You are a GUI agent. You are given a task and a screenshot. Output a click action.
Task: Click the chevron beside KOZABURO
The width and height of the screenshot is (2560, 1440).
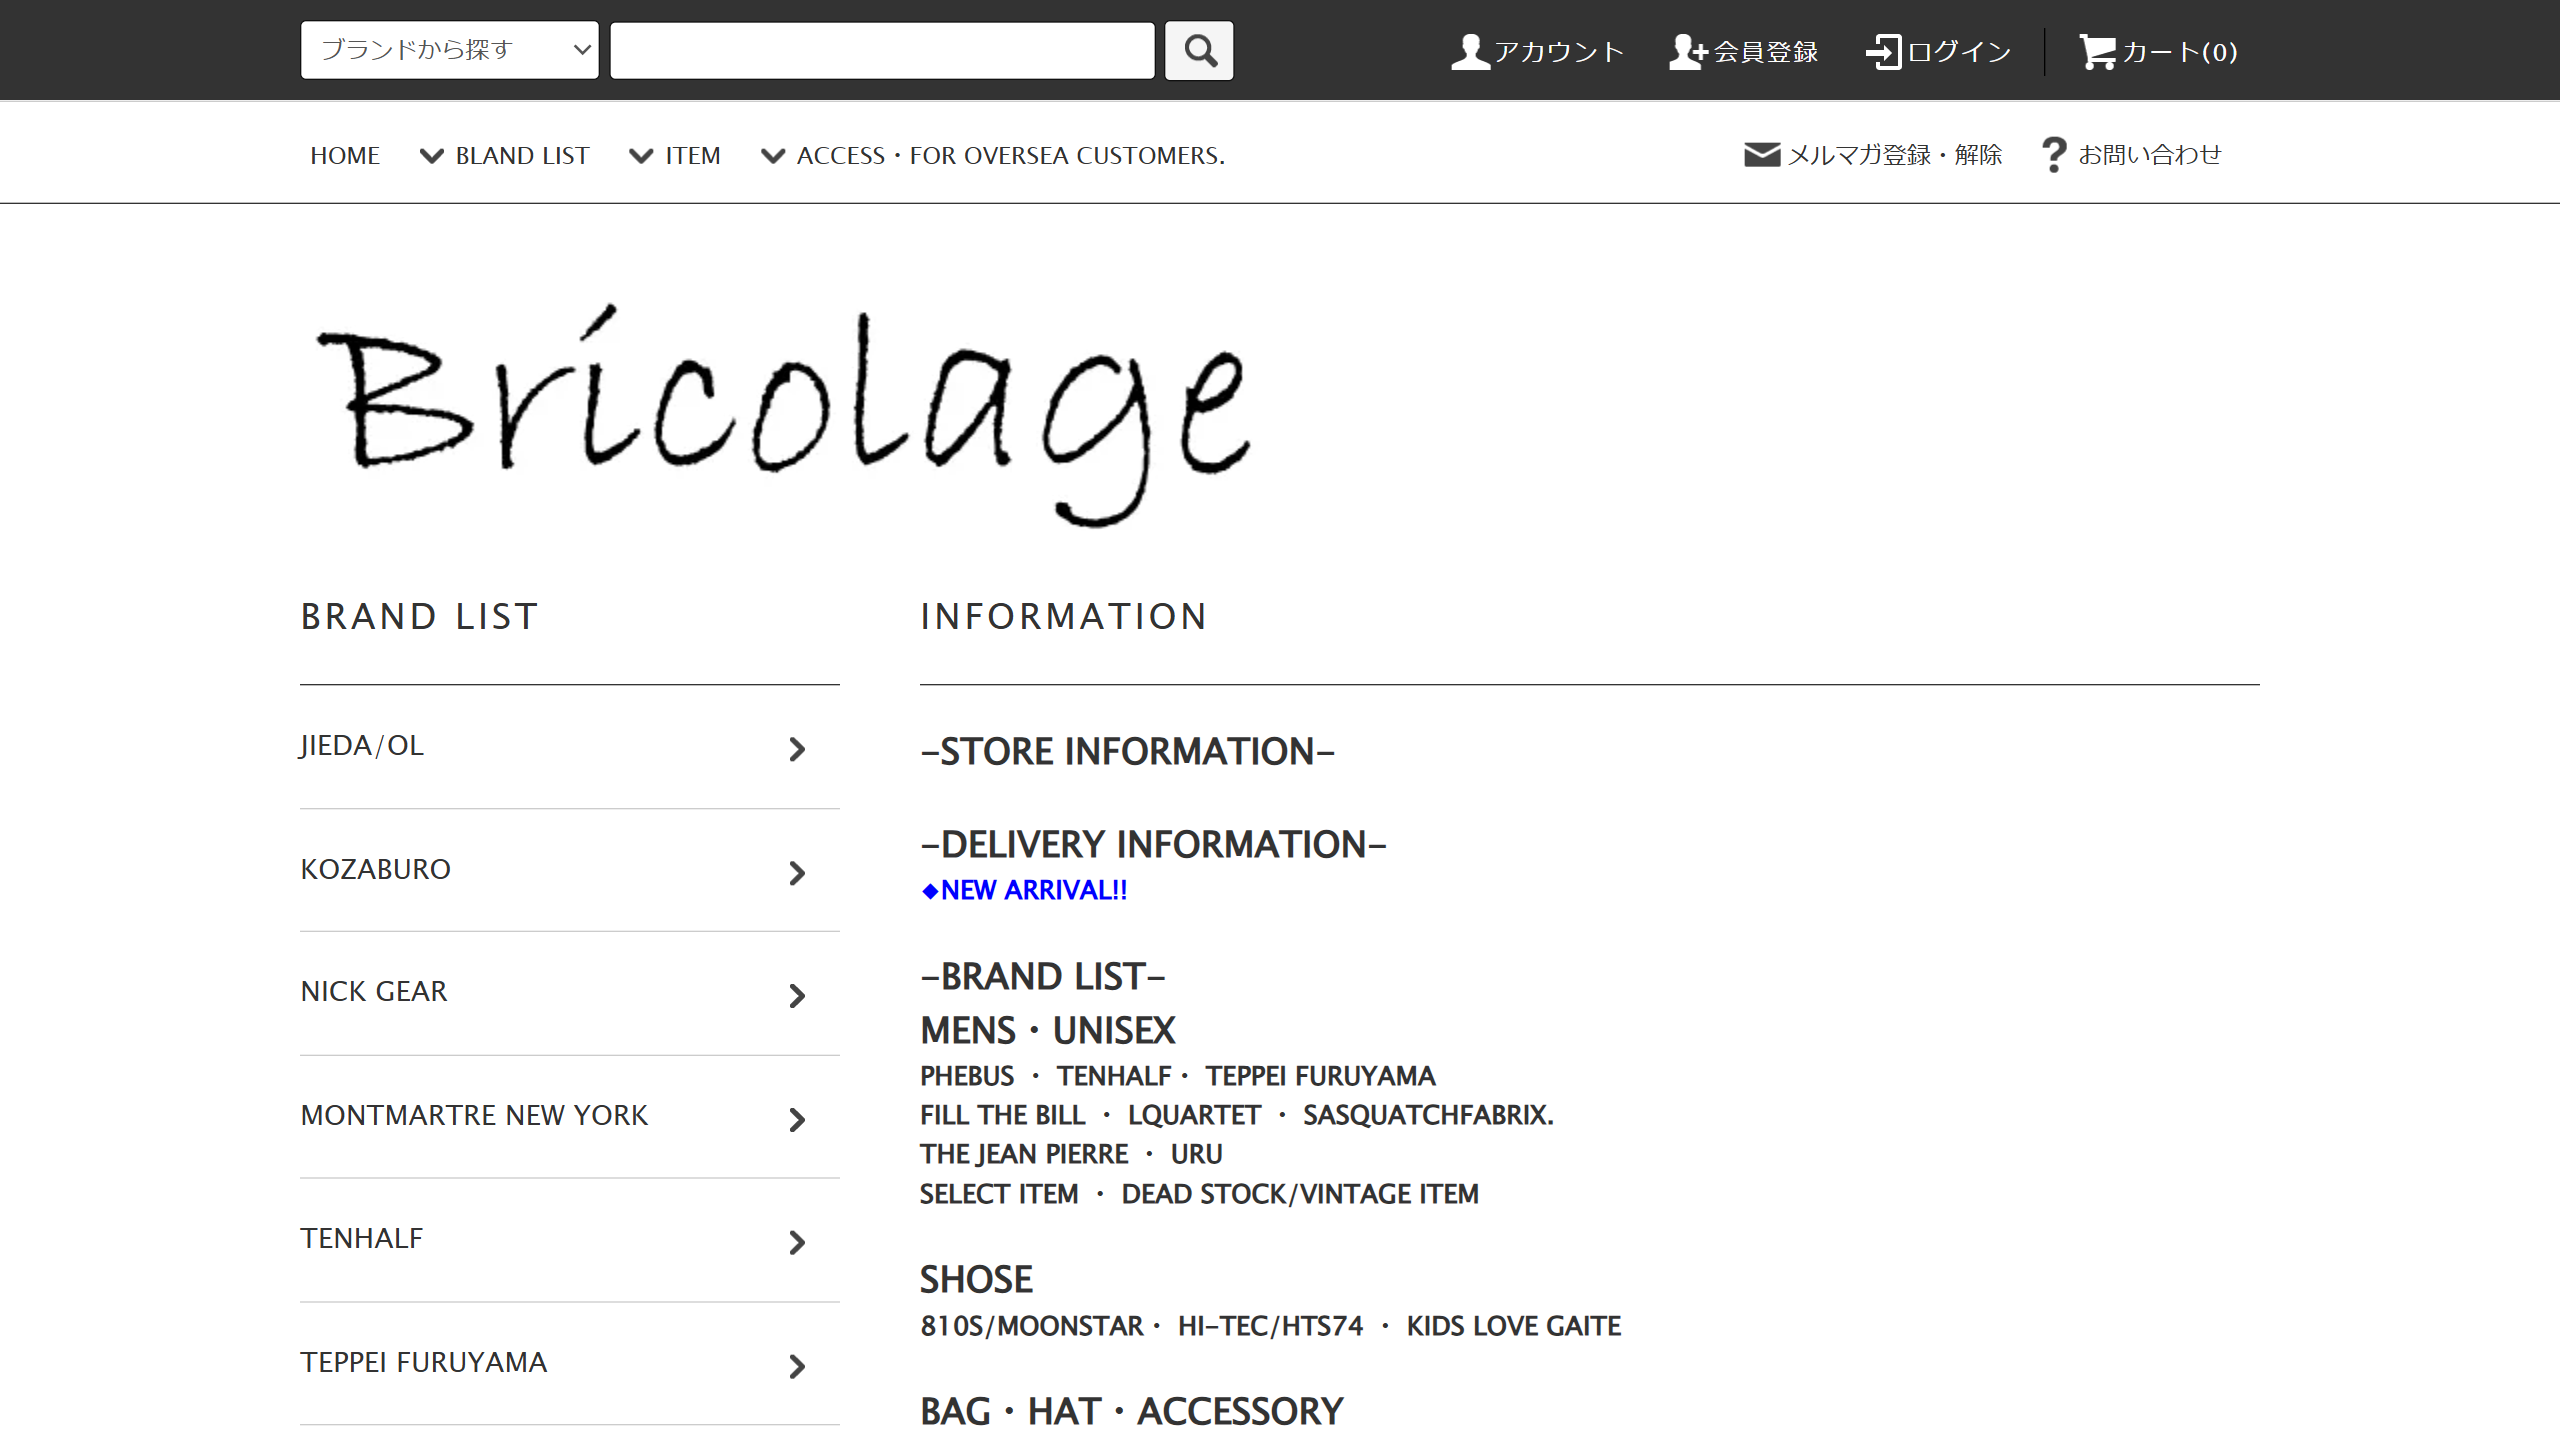797,873
